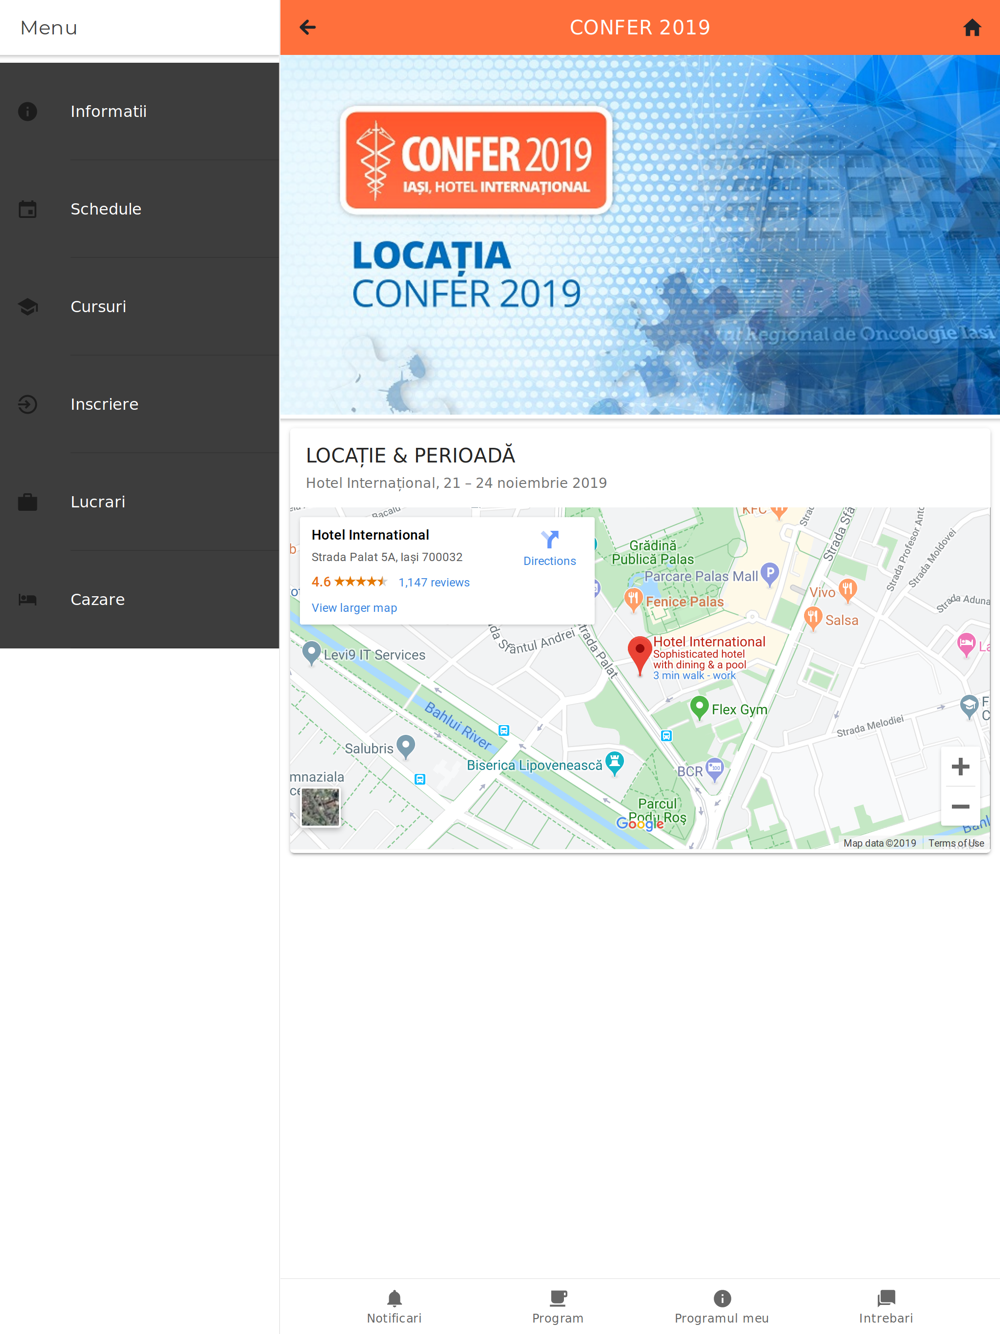This screenshot has width=1000, height=1334.
Task: Click the Schedule calendar icon
Action: click(28, 209)
